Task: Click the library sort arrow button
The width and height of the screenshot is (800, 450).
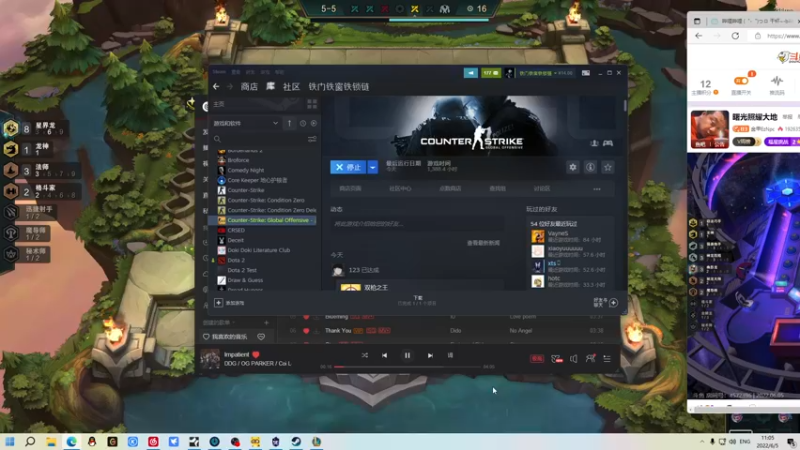Action: pos(289,123)
